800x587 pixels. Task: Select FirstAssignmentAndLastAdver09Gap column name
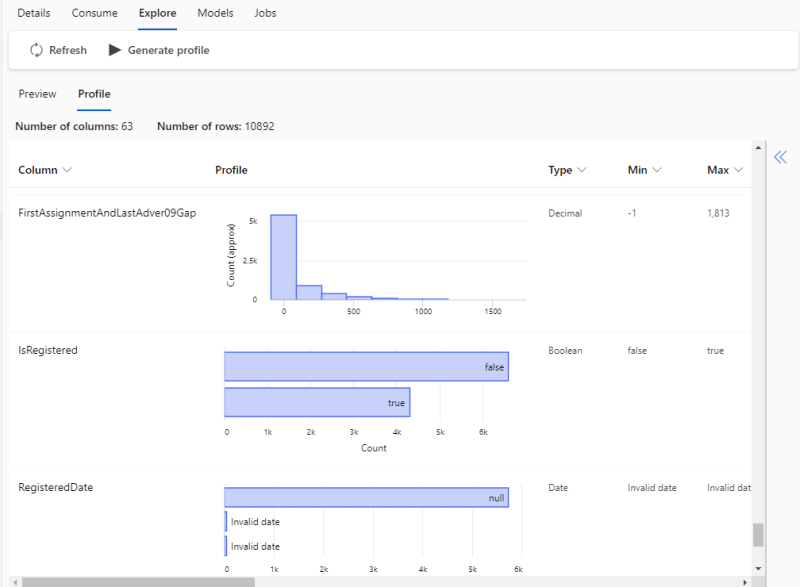click(107, 213)
